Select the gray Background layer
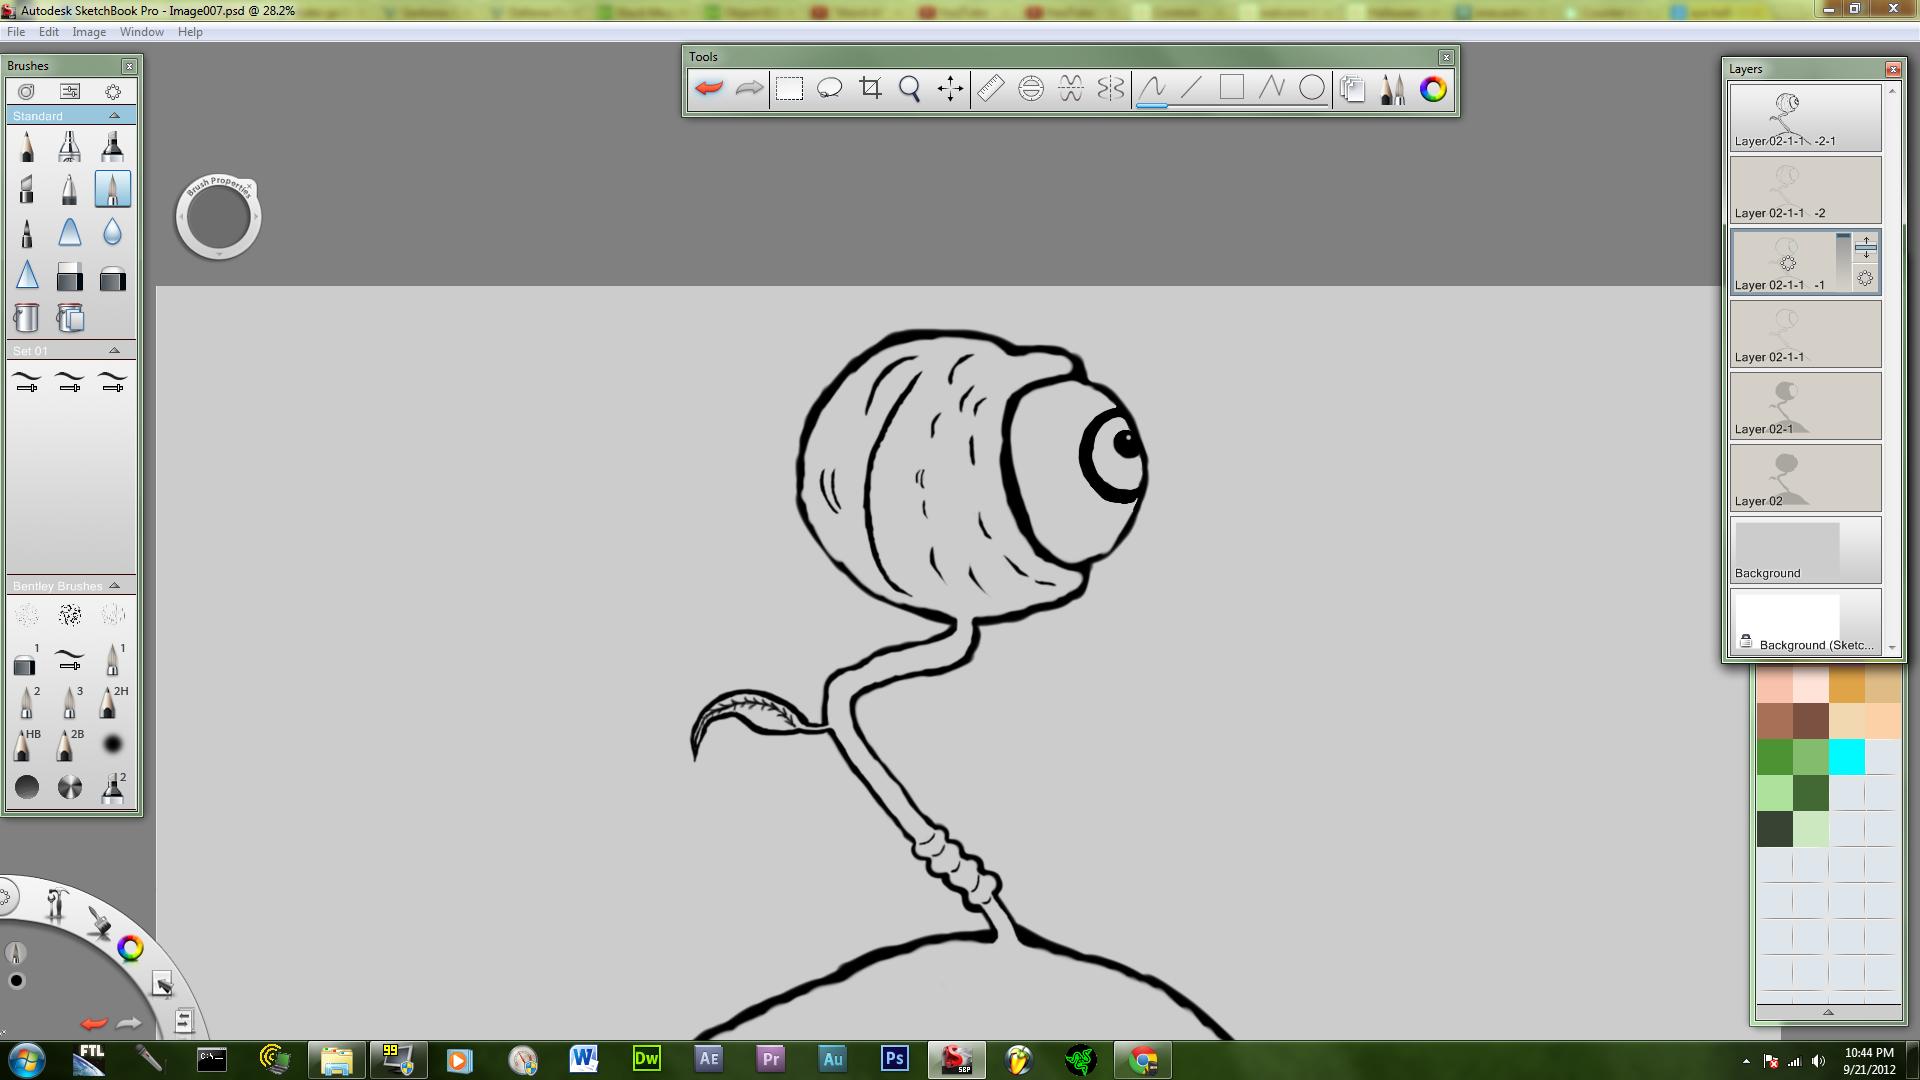The image size is (1920, 1080). point(1806,550)
